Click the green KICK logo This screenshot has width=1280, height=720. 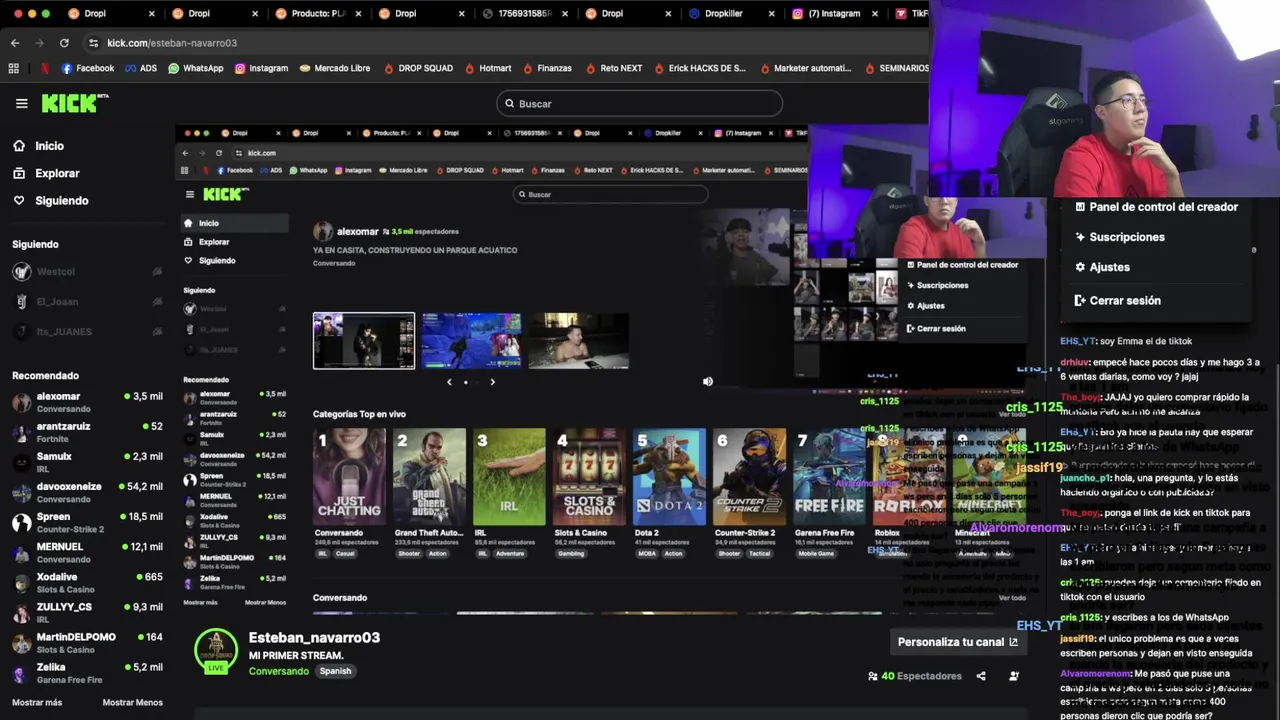point(74,103)
